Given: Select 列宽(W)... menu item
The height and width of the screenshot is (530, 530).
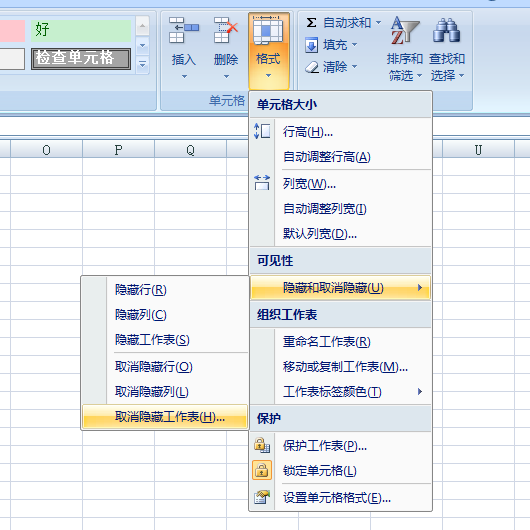Looking at the screenshot, I should click(341, 184).
